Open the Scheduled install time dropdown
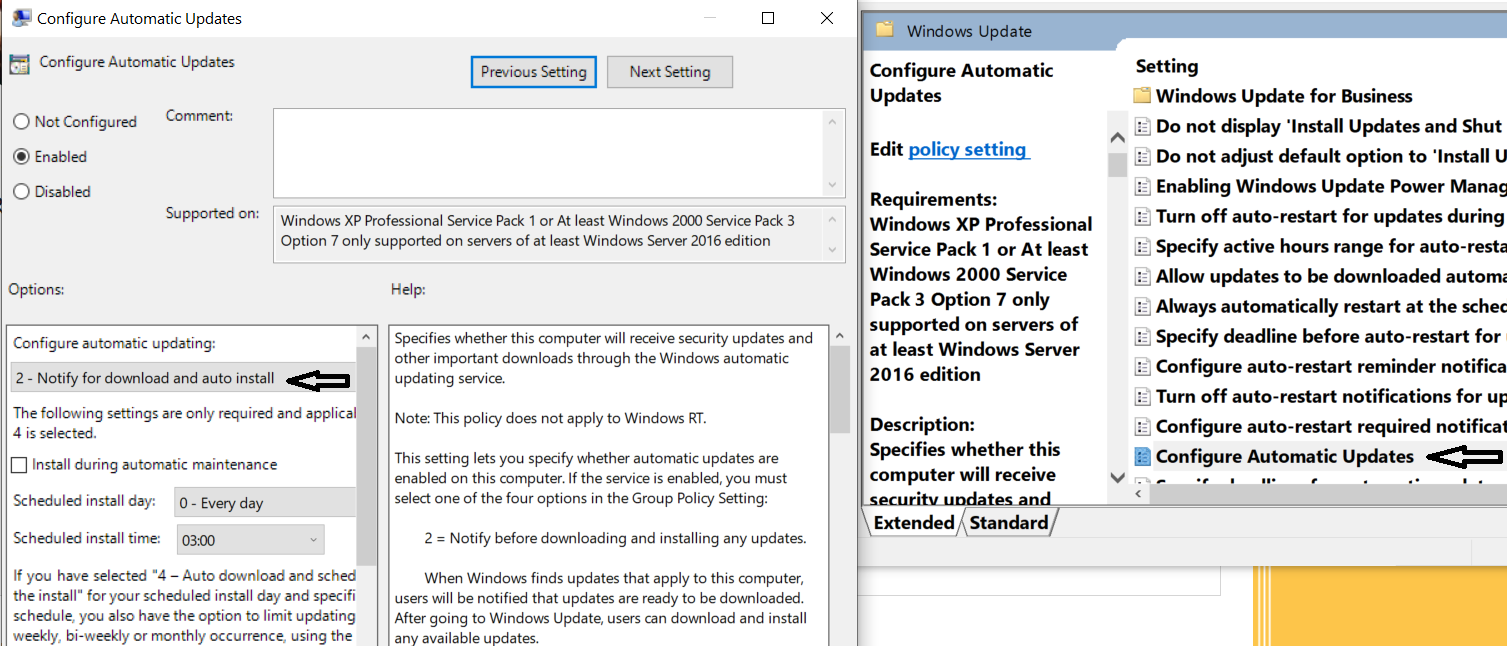Screen dimensions: 1507x646 [x=250, y=540]
